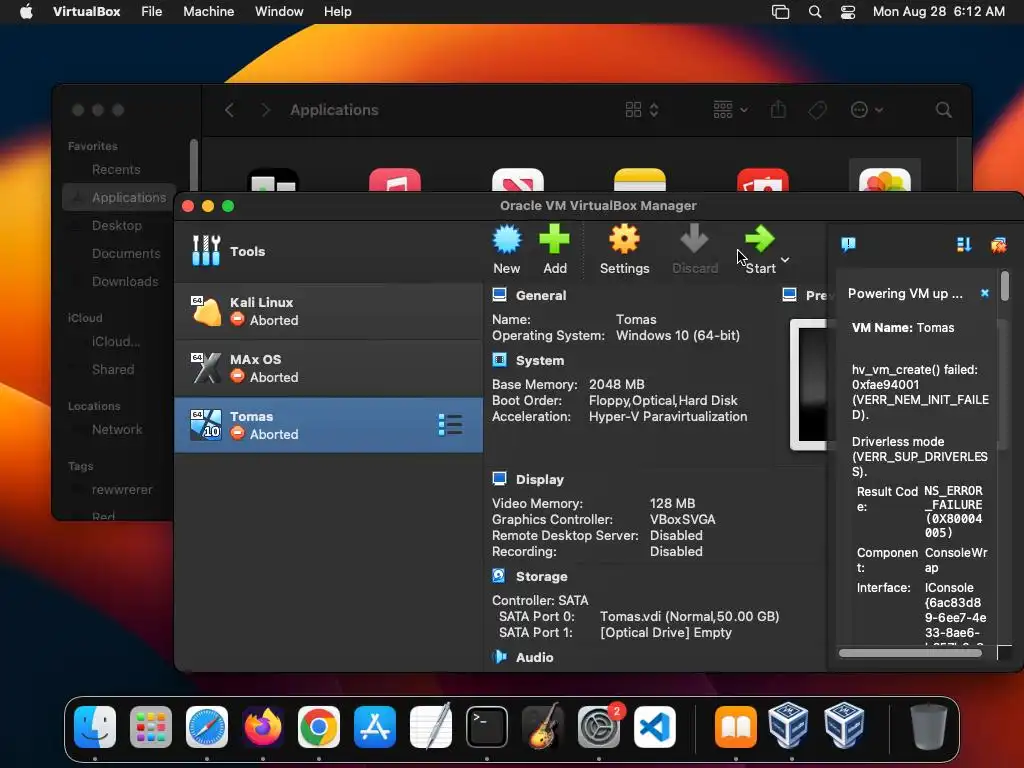The width and height of the screenshot is (1024, 768).
Task: Open Finder view mode switcher
Action: point(642,110)
